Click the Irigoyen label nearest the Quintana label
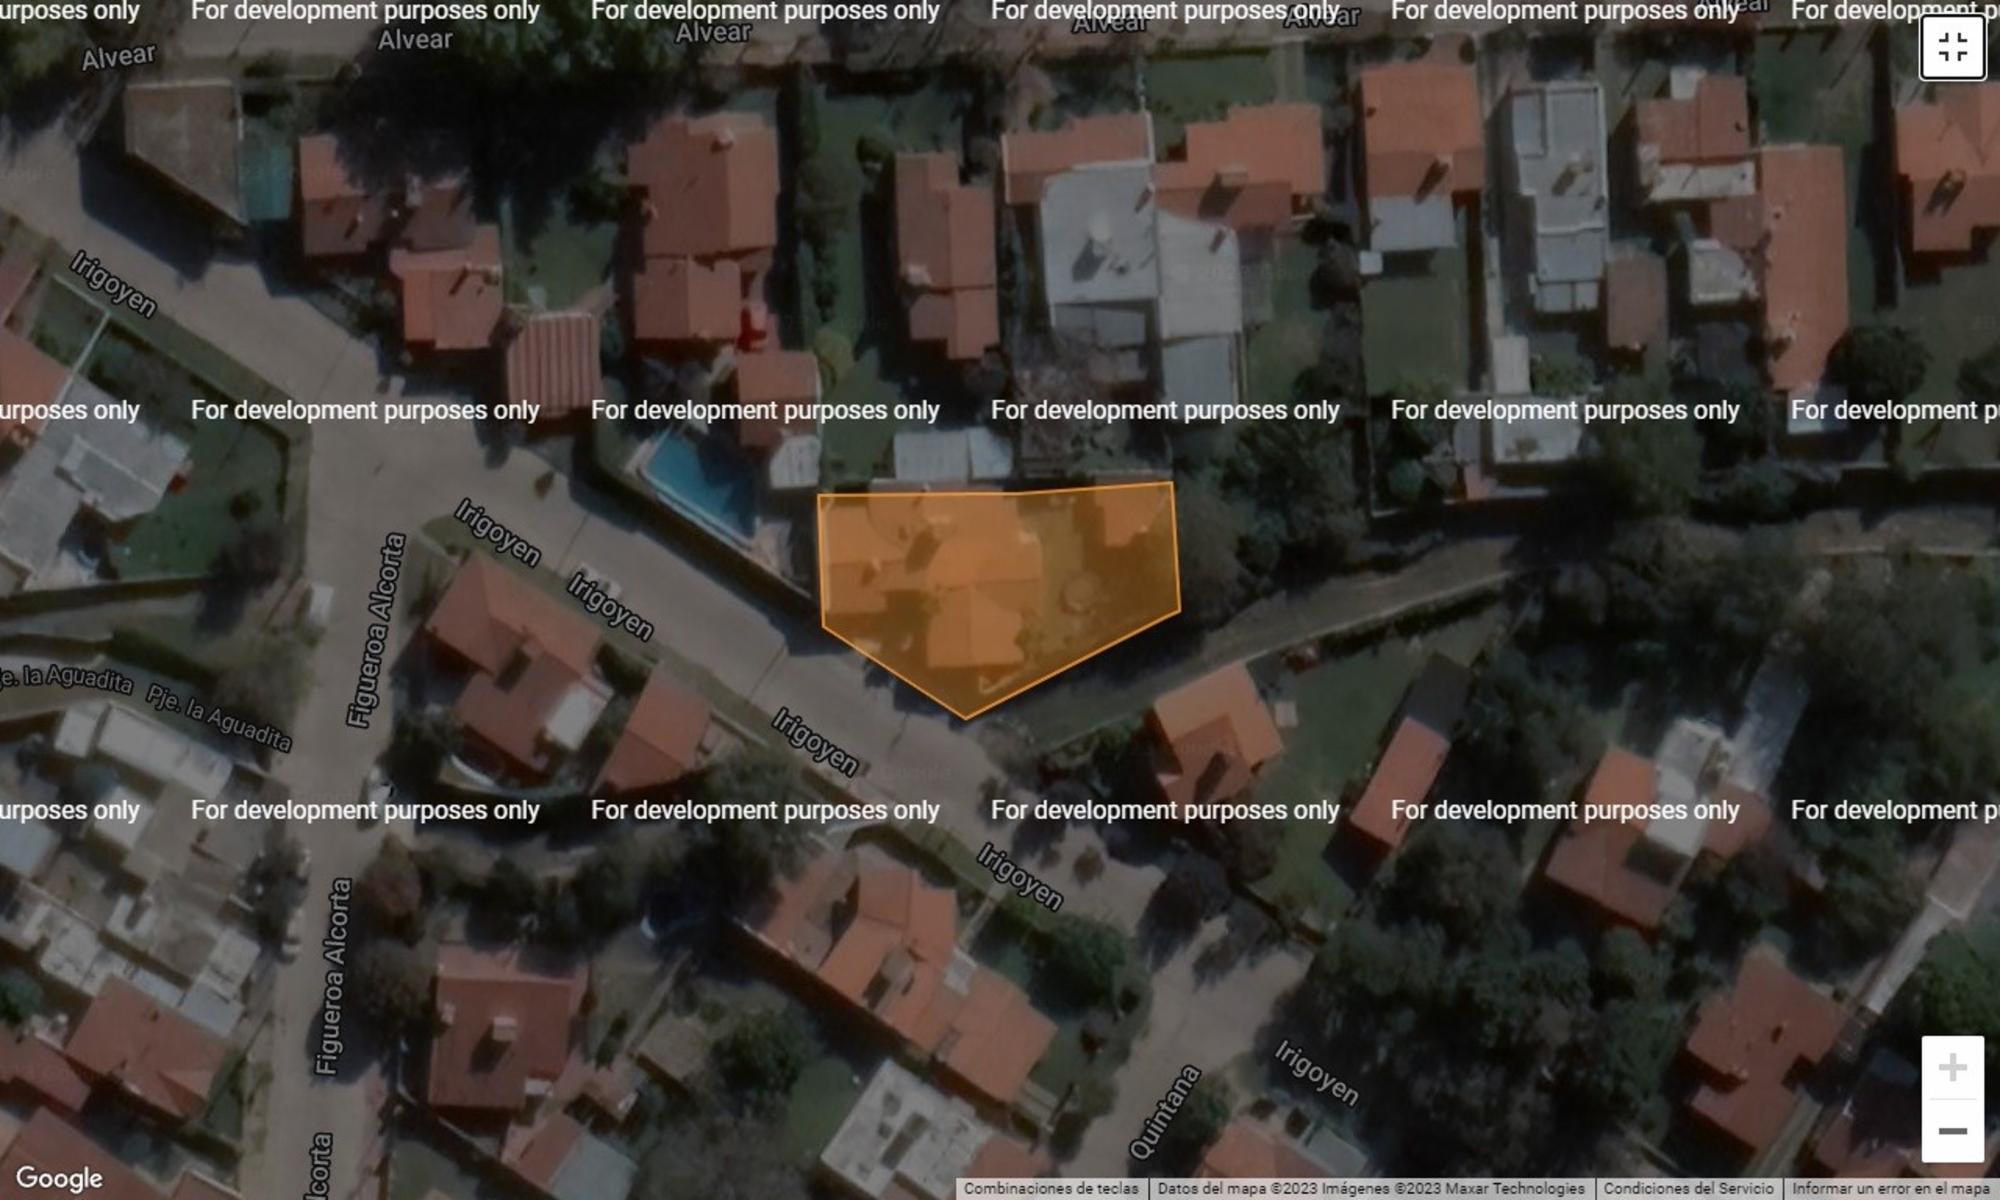 tap(1316, 1073)
